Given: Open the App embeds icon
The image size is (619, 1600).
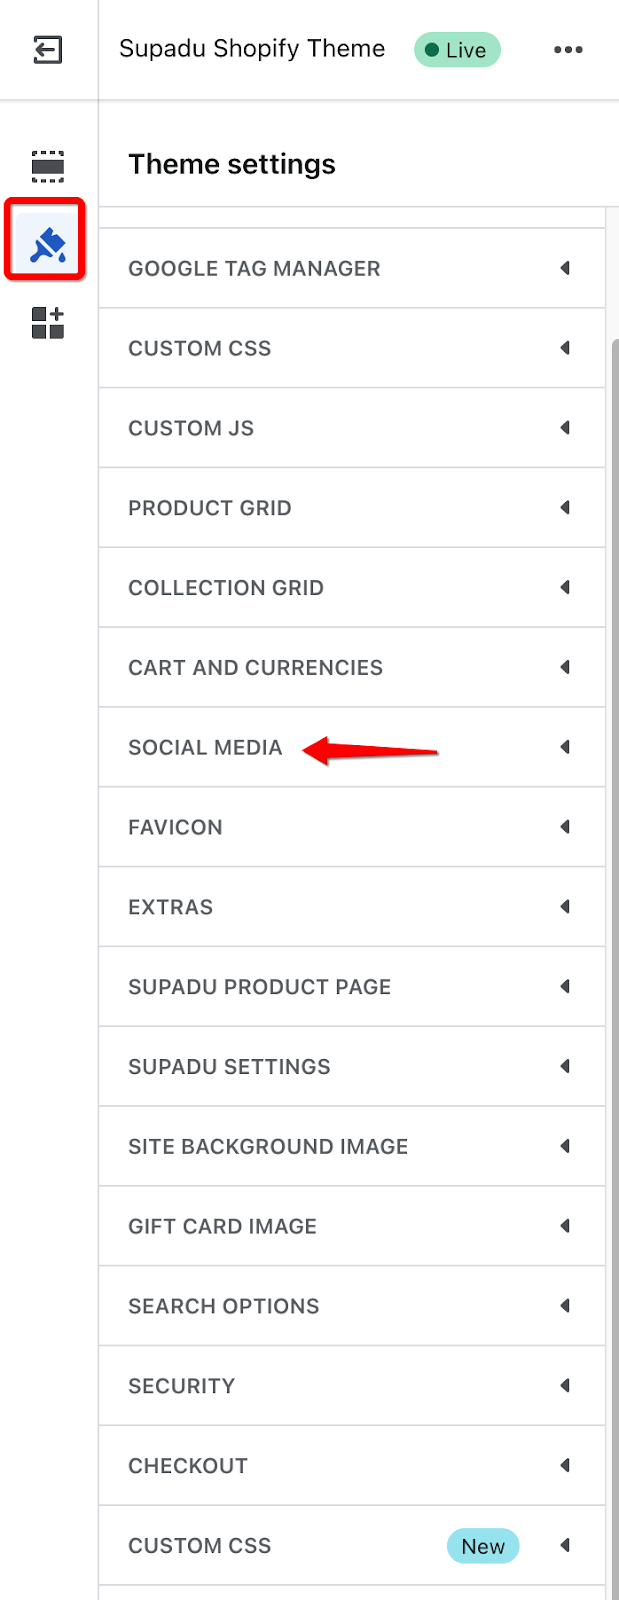Looking at the screenshot, I should tap(47, 322).
